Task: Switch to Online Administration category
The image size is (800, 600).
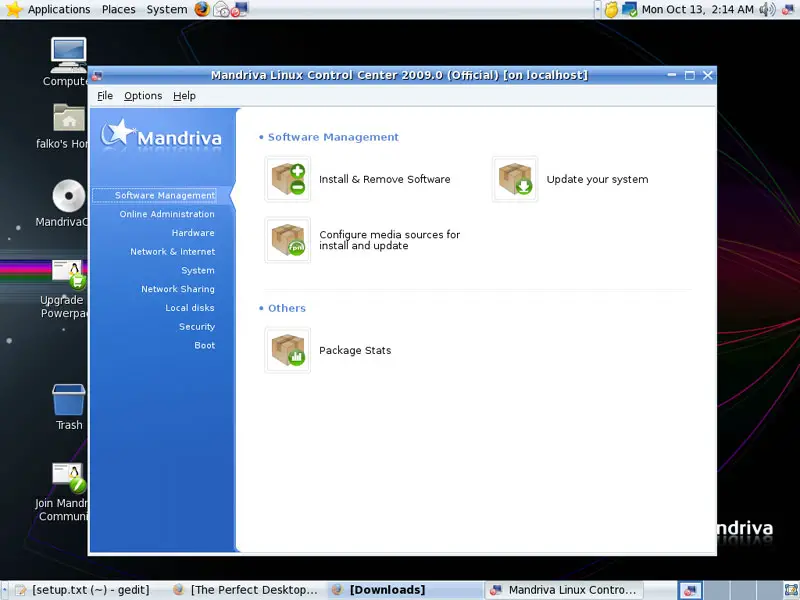Action: click(167, 214)
